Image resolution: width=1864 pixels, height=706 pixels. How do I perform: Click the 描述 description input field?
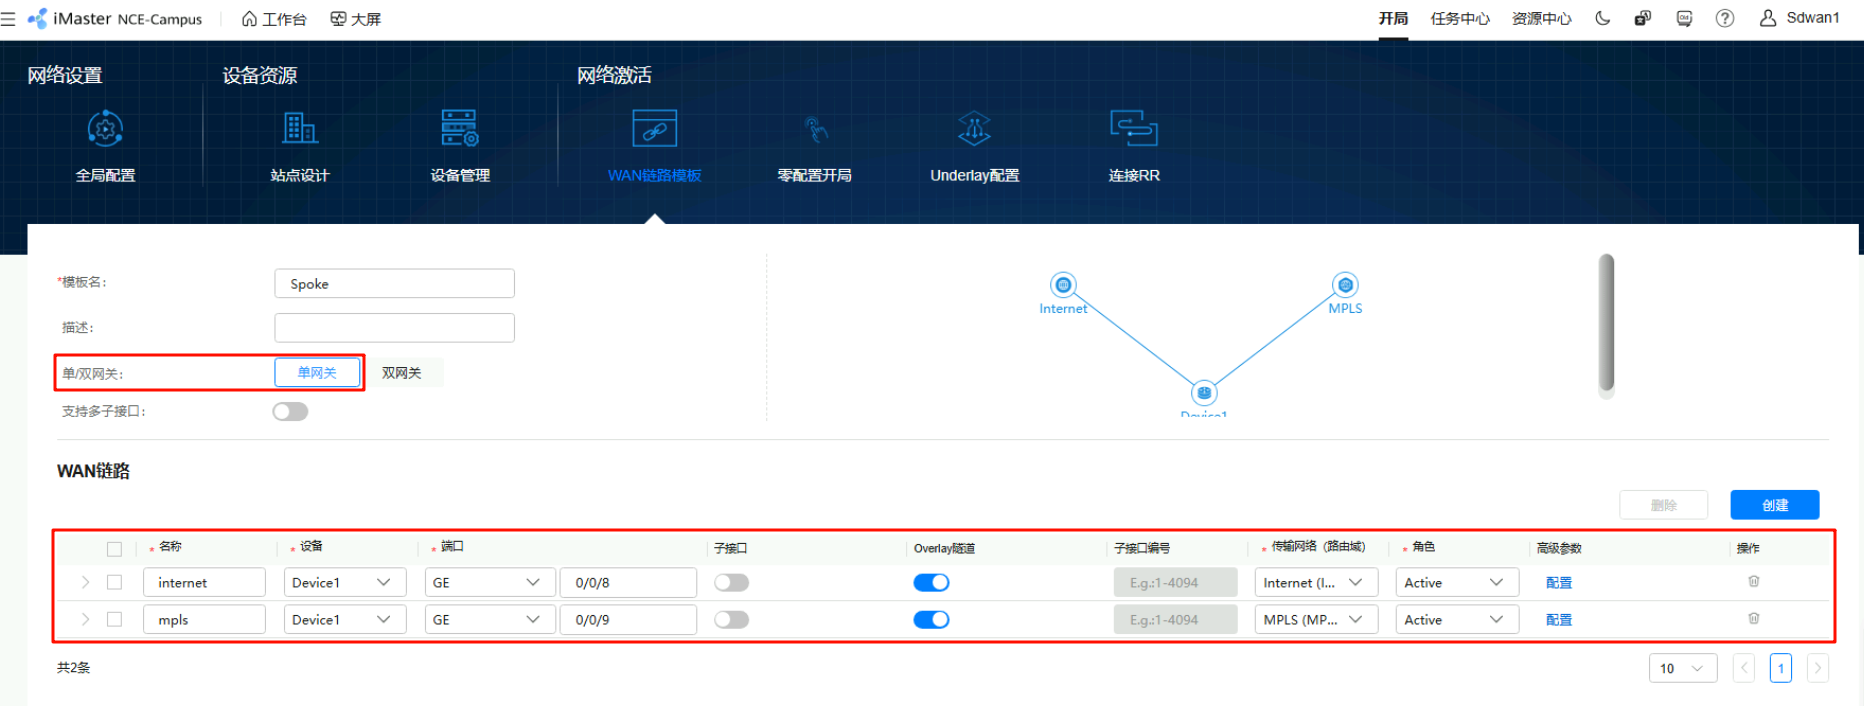point(394,328)
